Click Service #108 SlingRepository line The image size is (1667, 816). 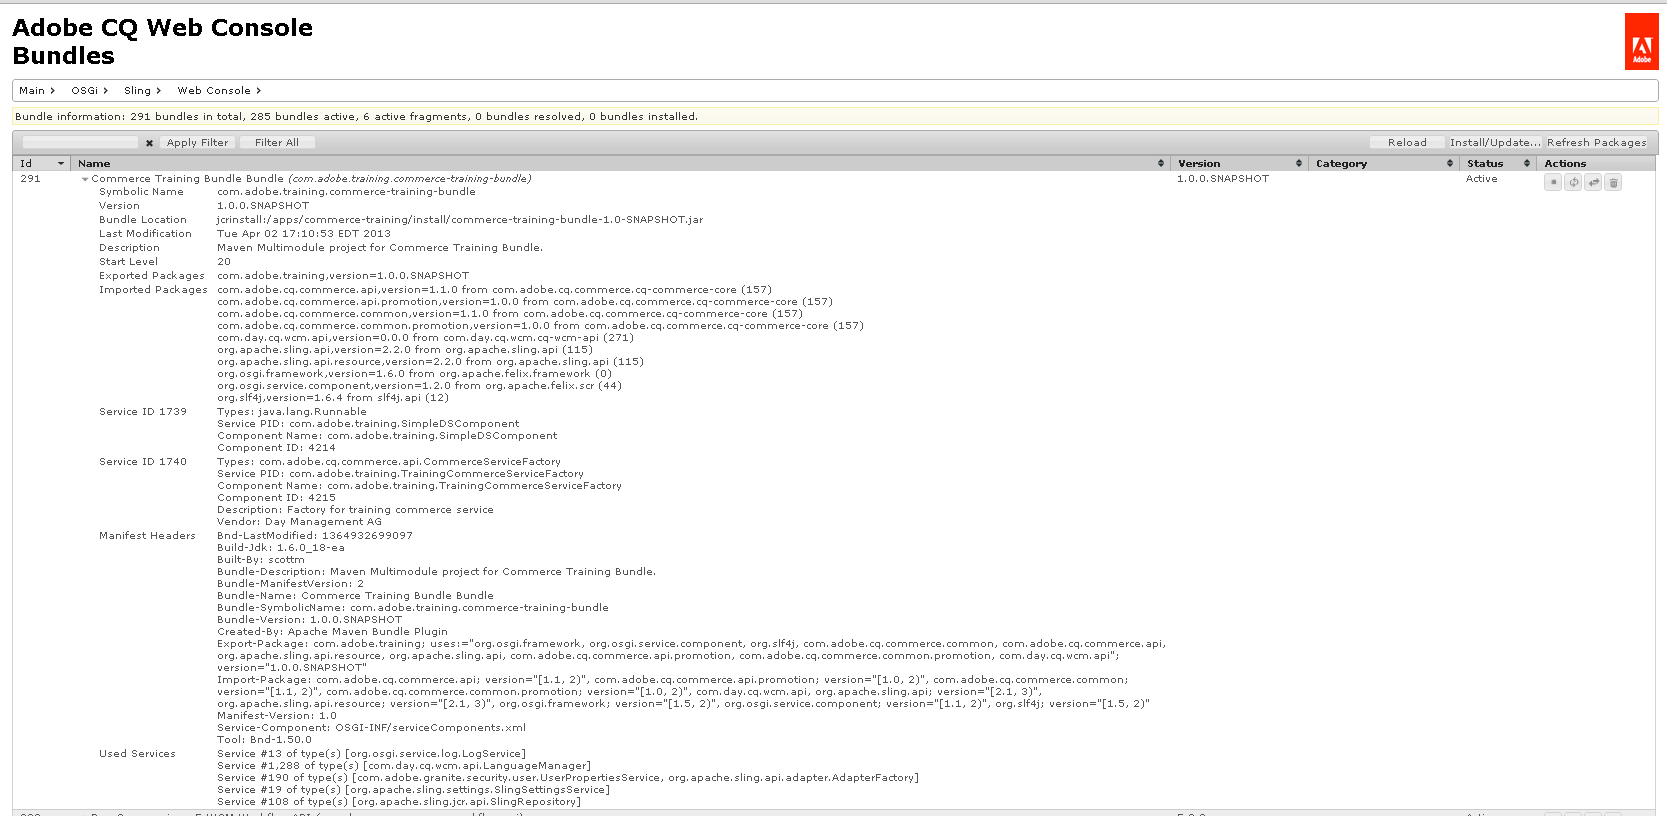click(x=399, y=802)
